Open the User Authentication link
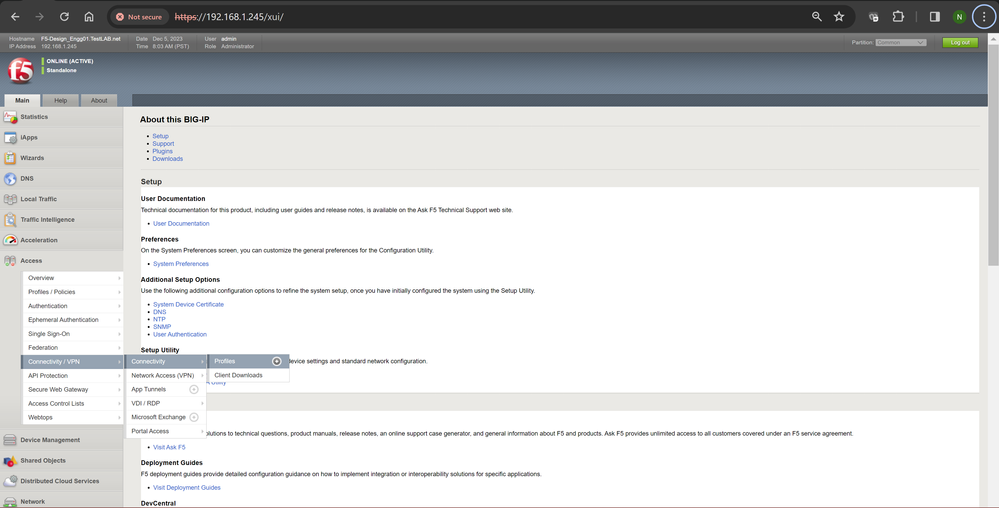 180,335
